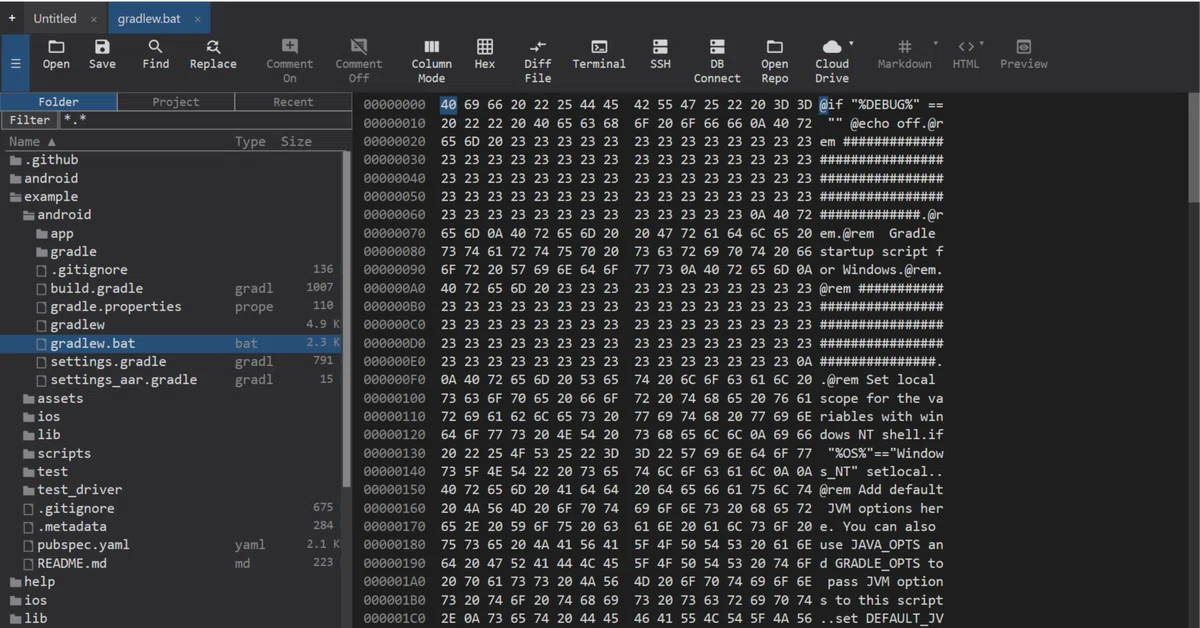The image size is (1200, 628).
Task: Click the HTML toolbar icon
Action: tap(966, 55)
